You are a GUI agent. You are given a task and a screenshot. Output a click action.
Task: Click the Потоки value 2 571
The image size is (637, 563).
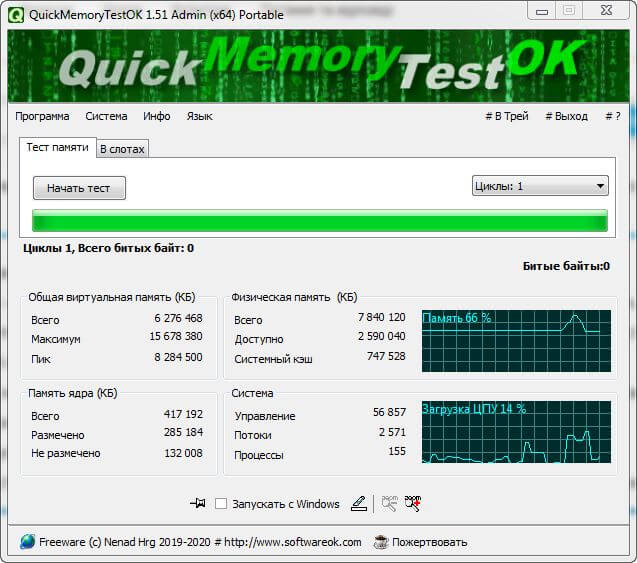tap(392, 432)
